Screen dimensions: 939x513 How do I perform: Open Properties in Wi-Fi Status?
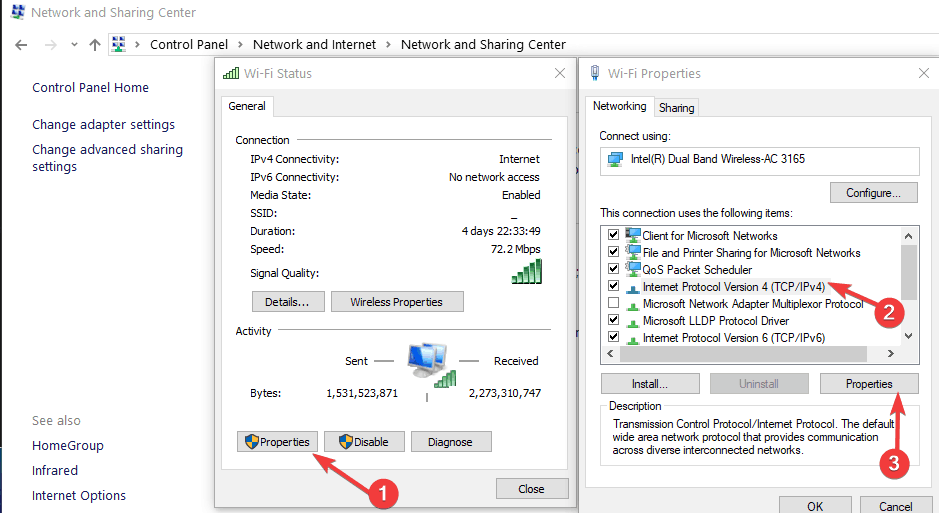pos(277,442)
